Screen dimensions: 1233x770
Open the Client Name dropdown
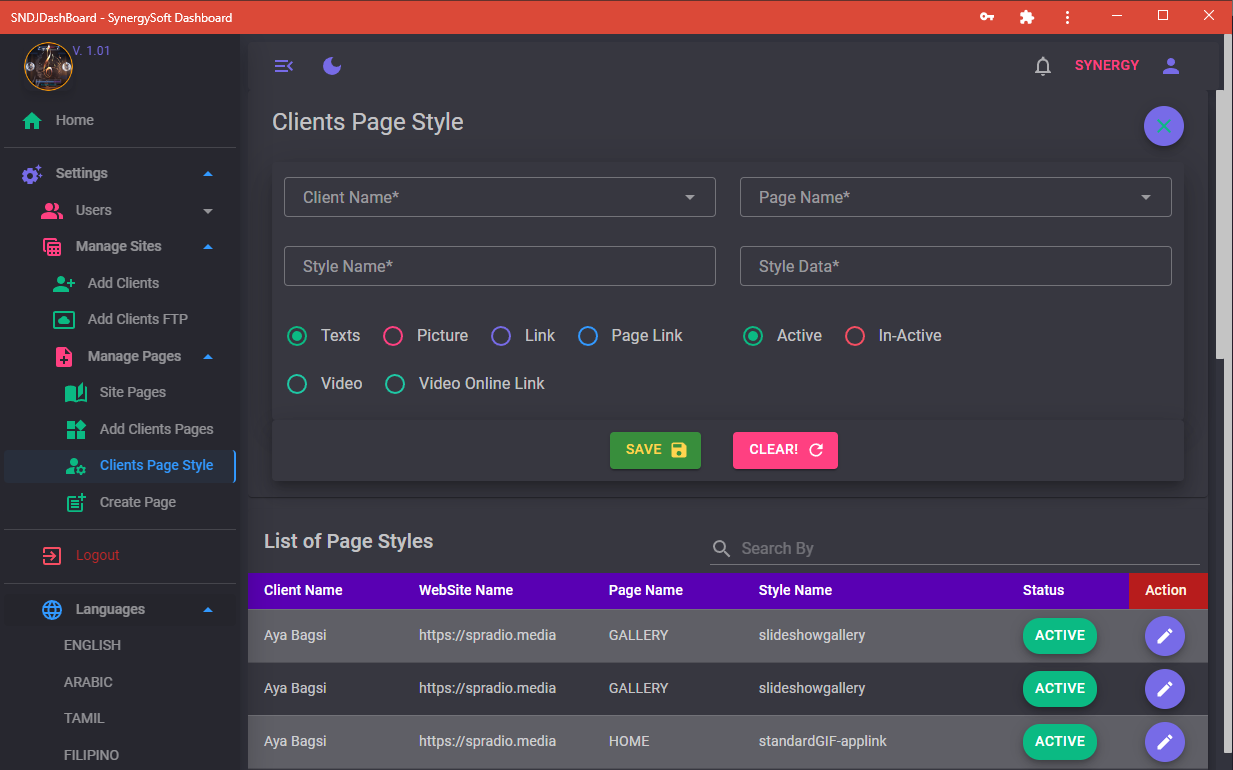(500, 198)
